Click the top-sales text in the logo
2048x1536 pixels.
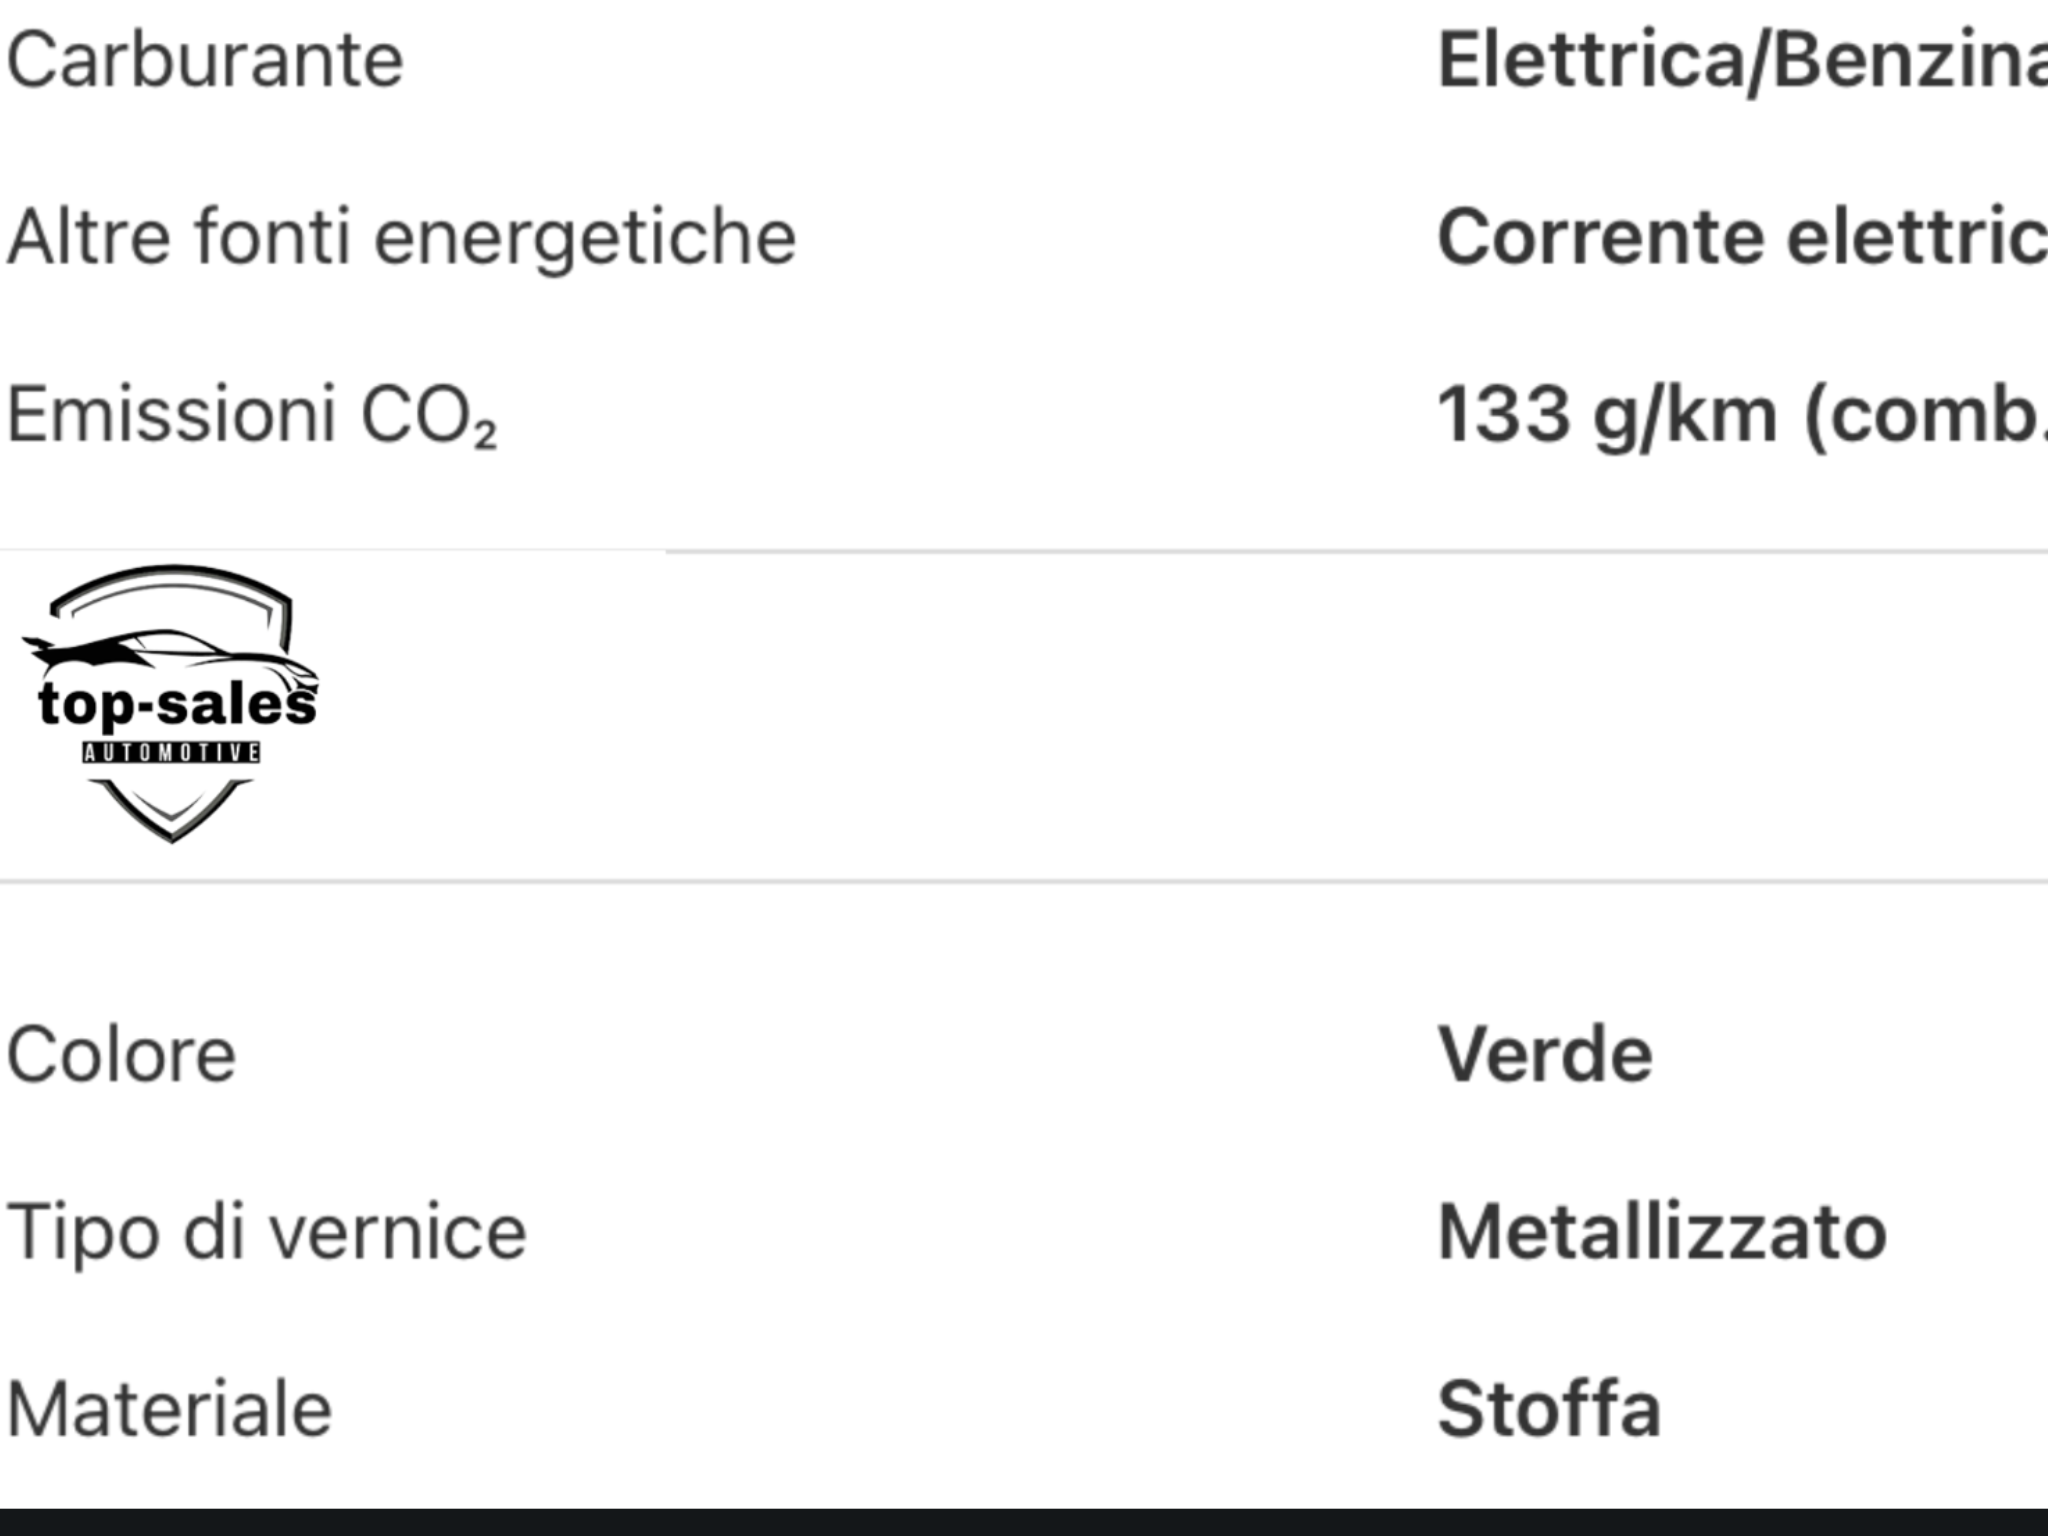pyautogui.click(x=177, y=704)
